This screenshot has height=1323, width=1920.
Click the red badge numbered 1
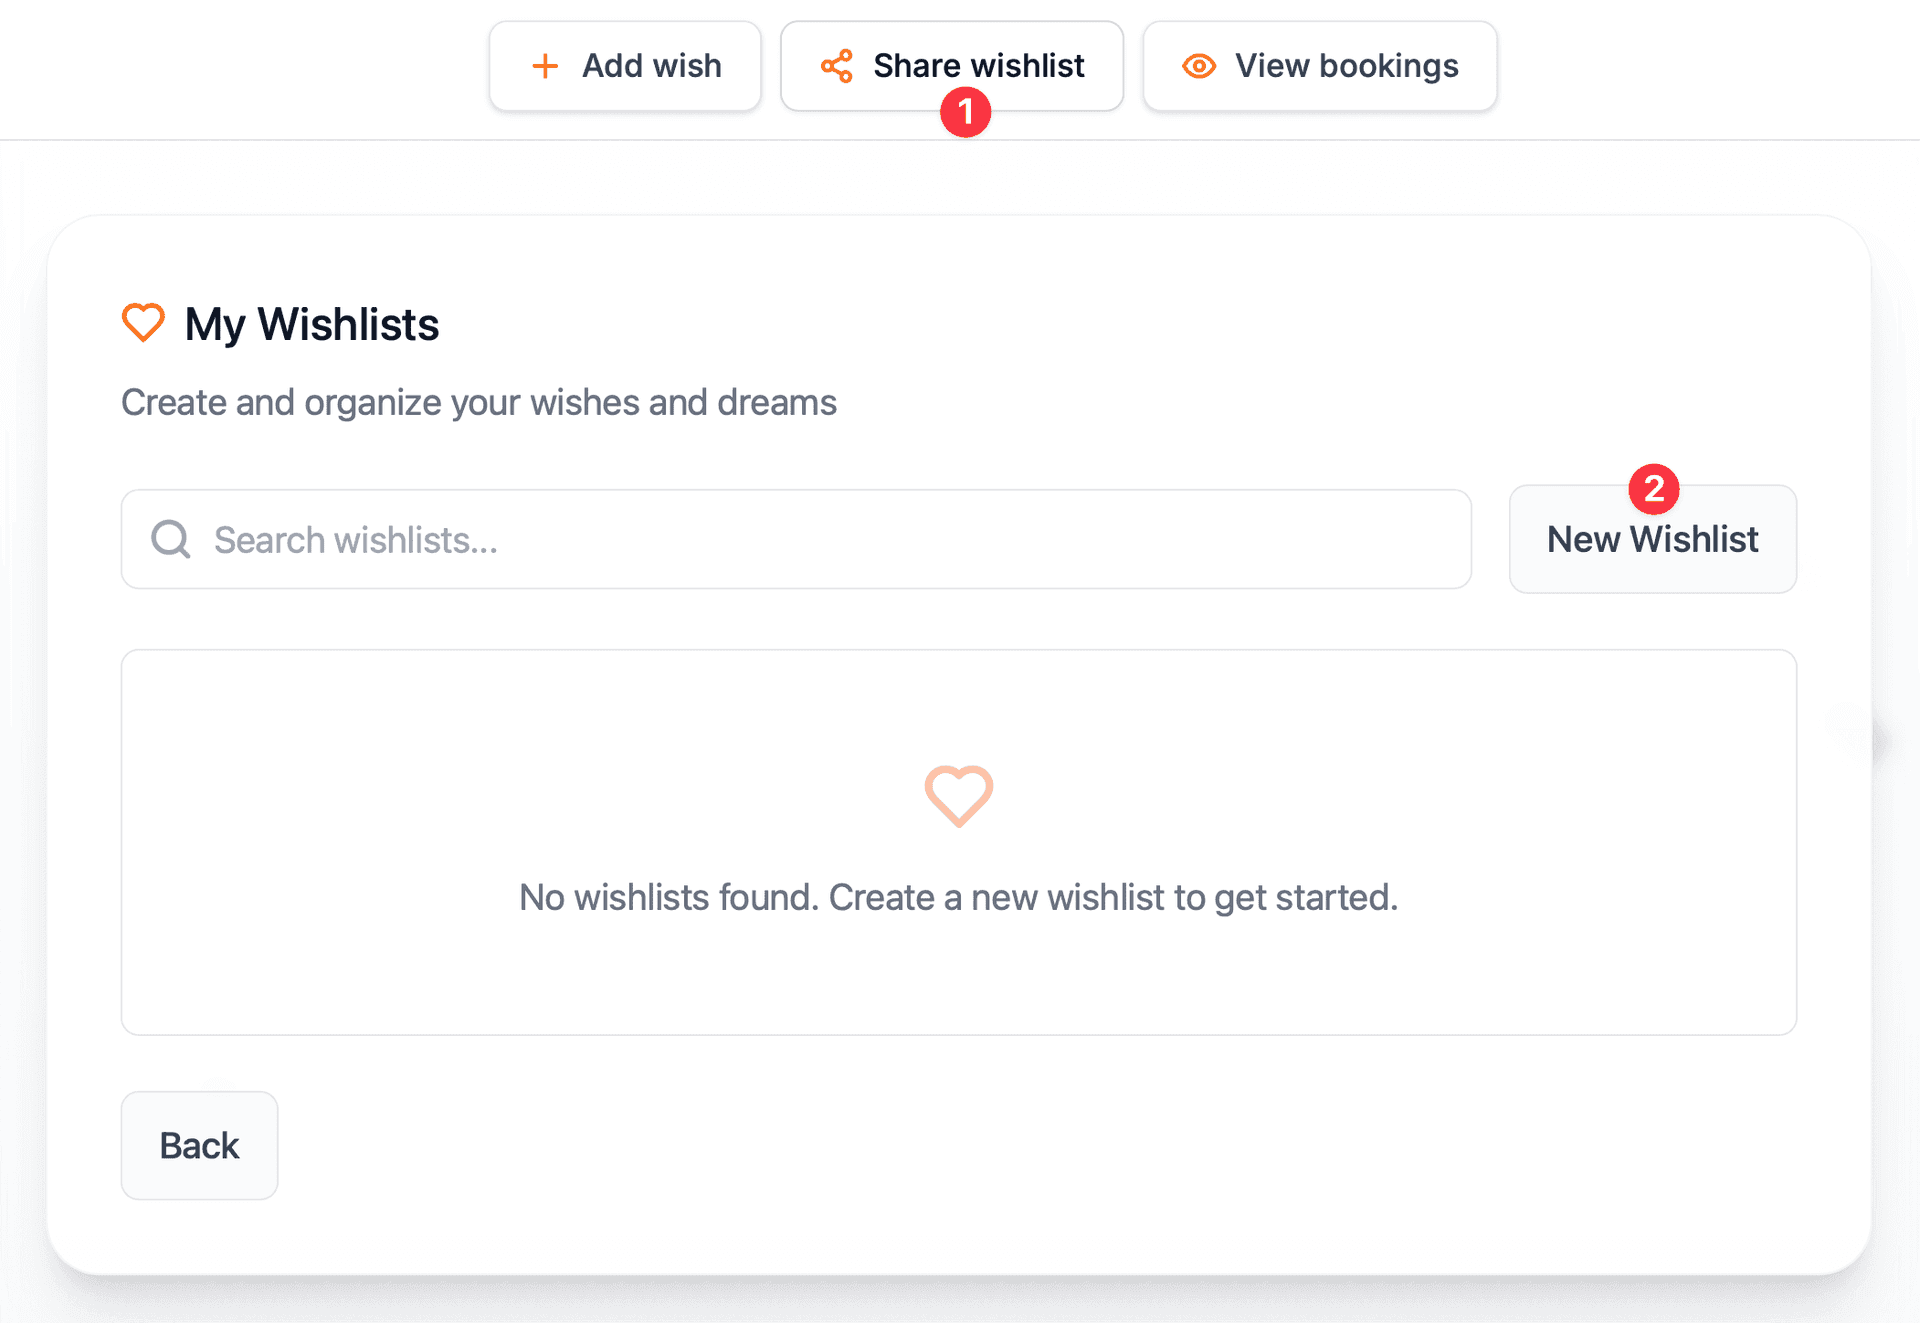tap(965, 112)
